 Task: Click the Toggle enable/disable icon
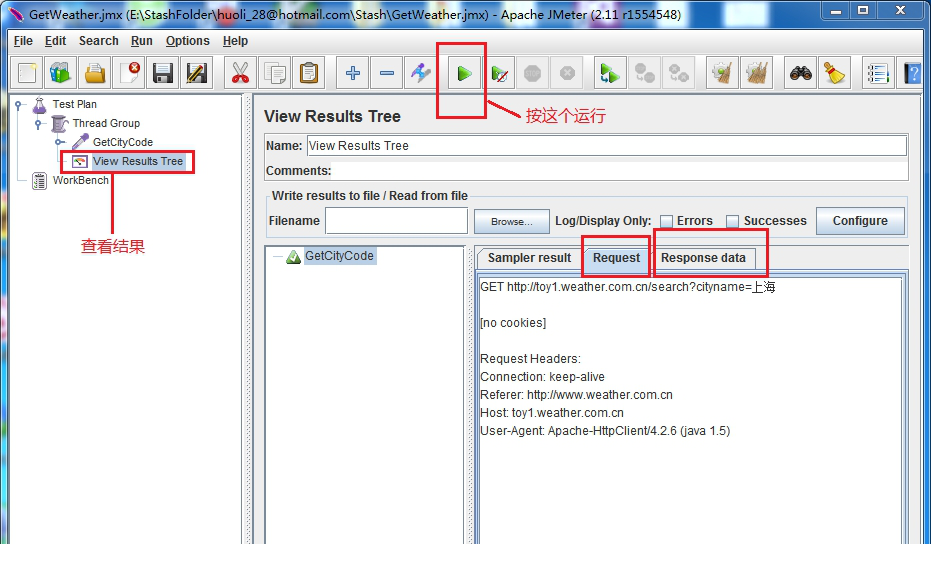pyautogui.click(x=420, y=73)
